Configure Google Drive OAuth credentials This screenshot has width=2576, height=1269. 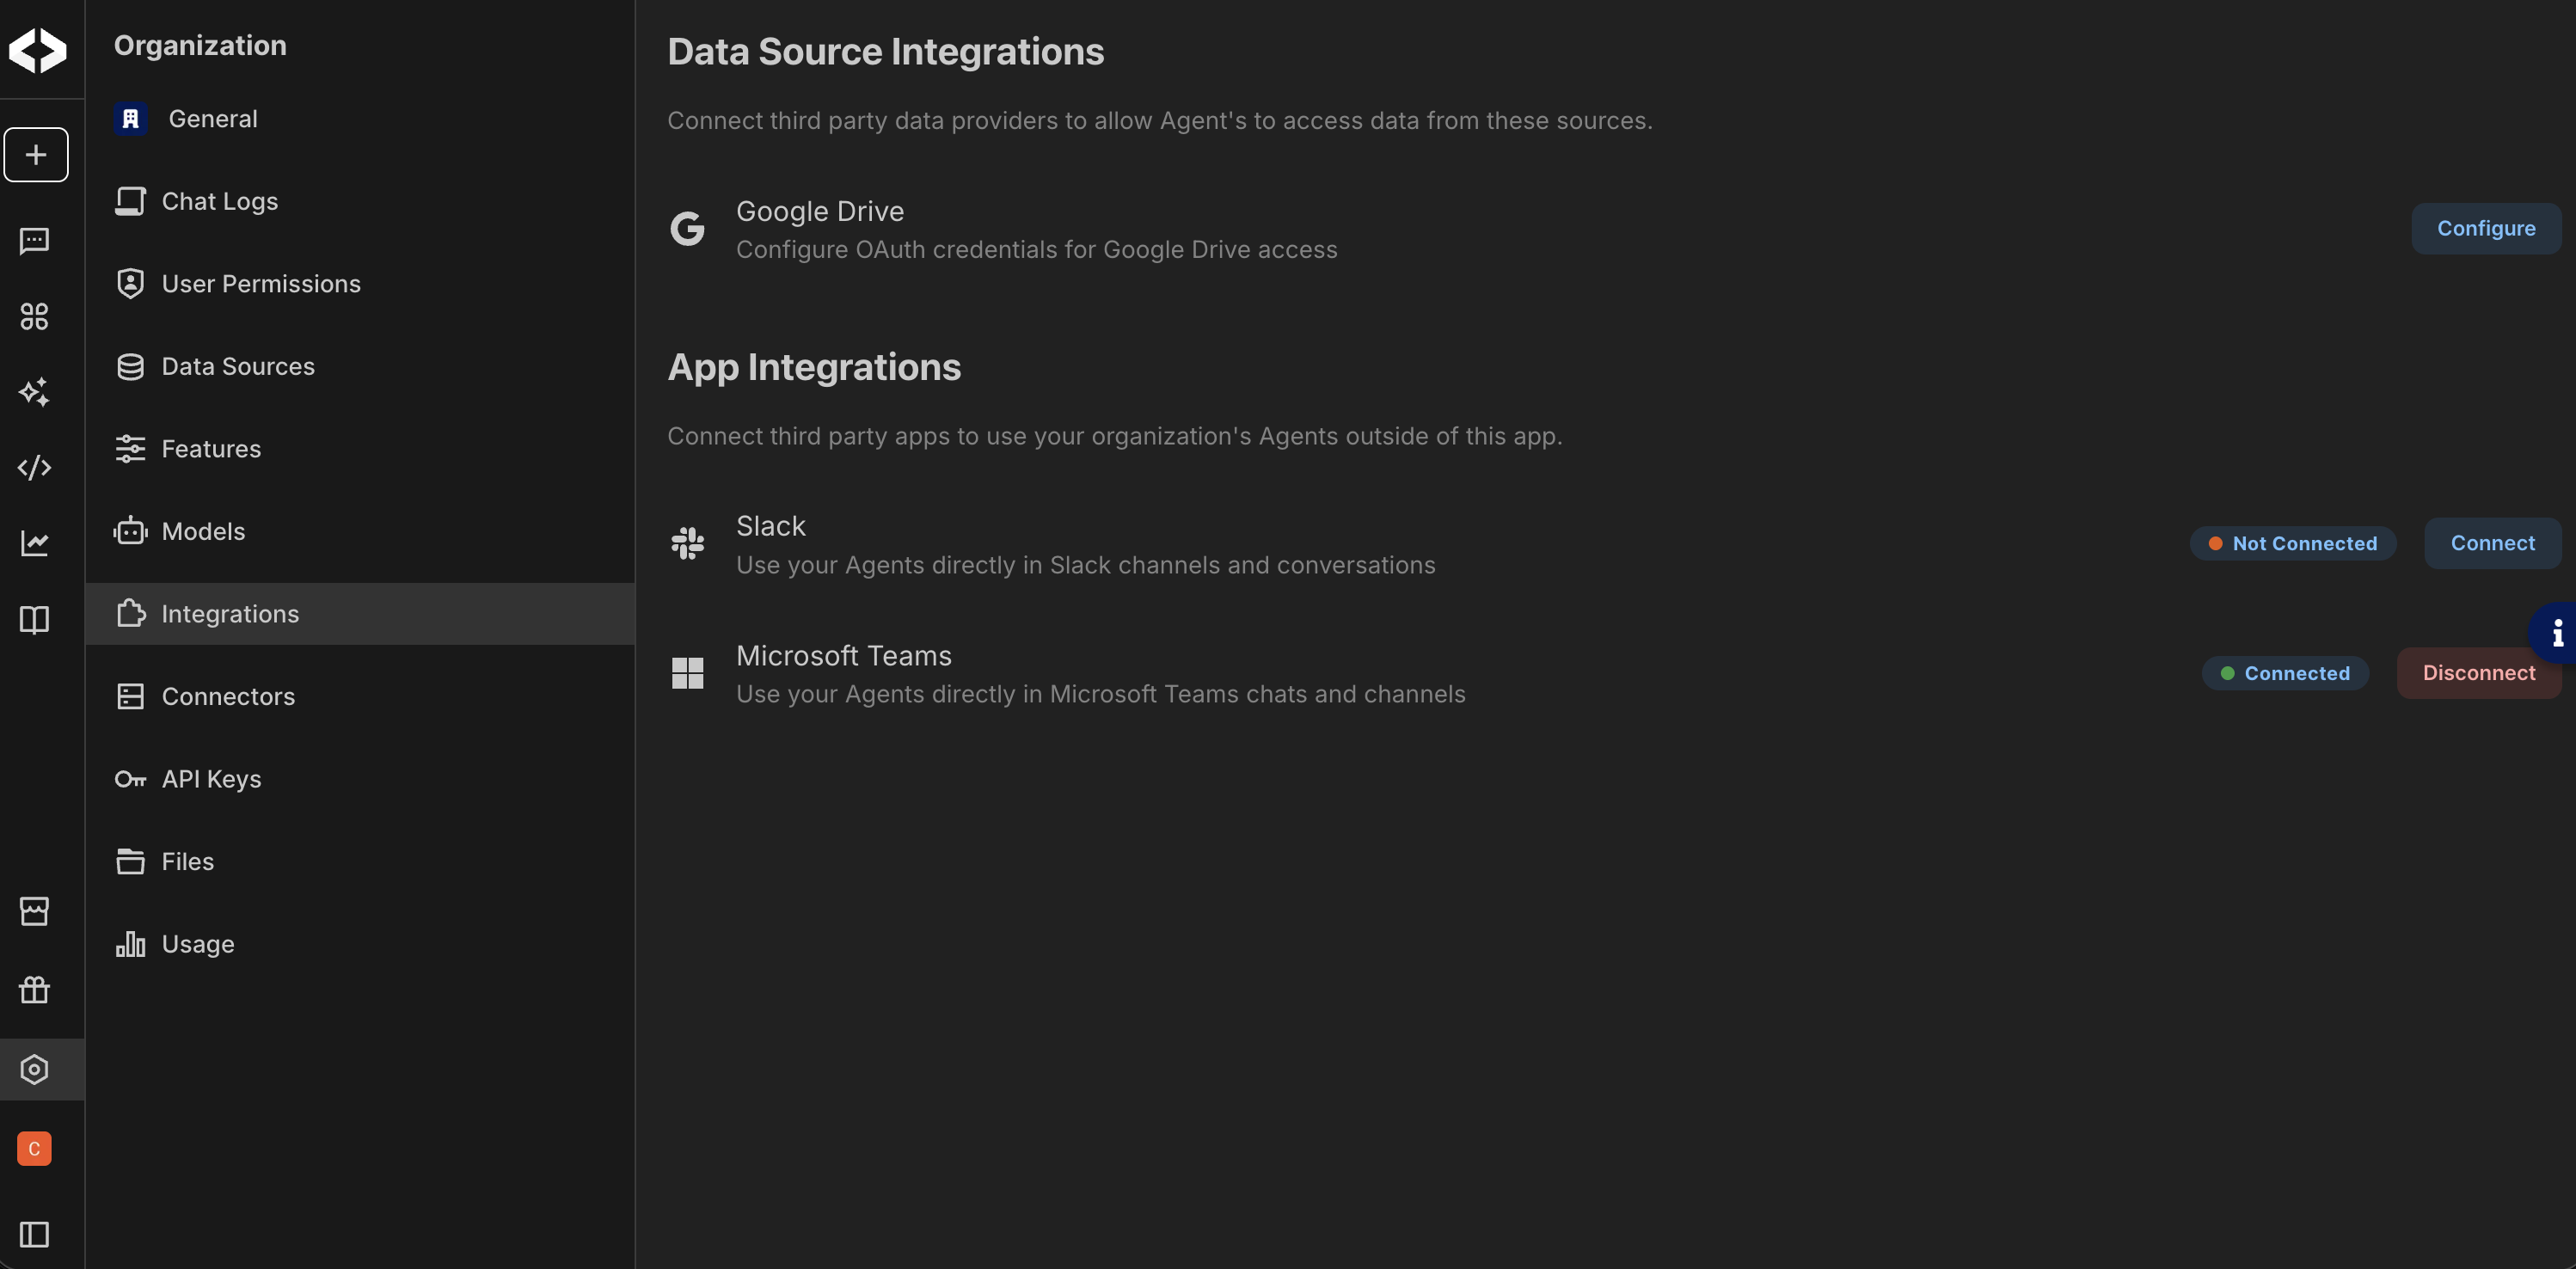point(2486,228)
